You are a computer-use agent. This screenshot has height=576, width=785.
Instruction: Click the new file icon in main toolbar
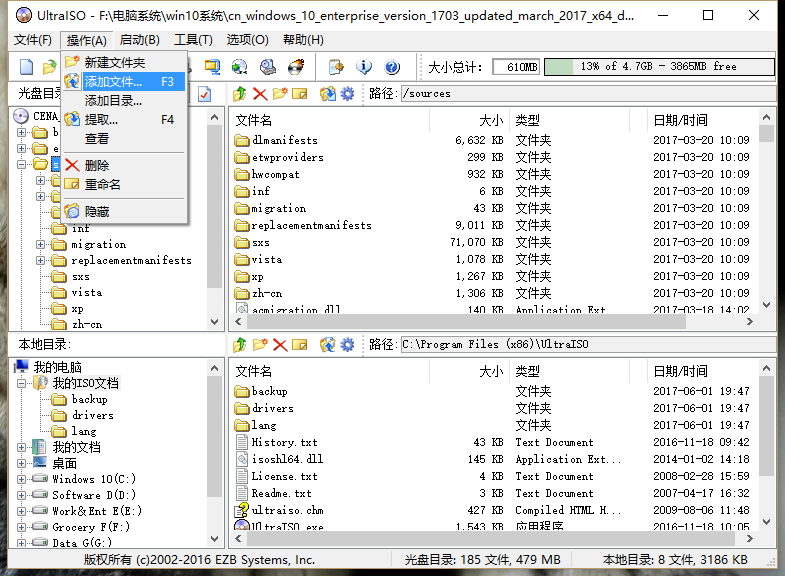tap(27, 67)
